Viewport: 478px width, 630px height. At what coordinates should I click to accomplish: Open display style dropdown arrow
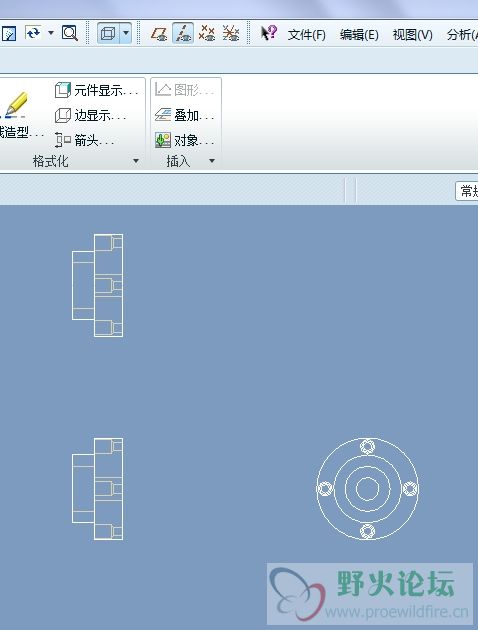pyautogui.click(x=126, y=33)
